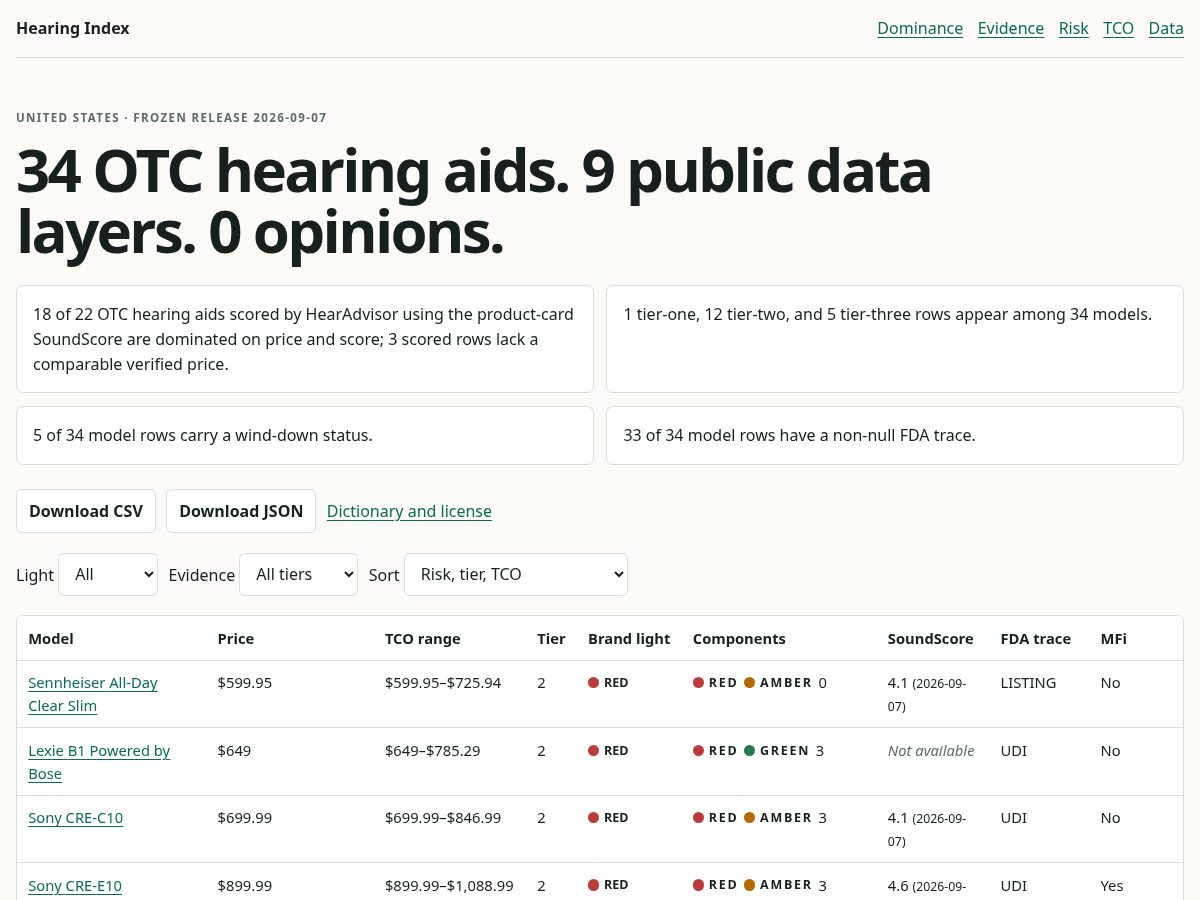Click the card about non-null FDA trace
This screenshot has height=900, width=1200.
tap(895, 435)
